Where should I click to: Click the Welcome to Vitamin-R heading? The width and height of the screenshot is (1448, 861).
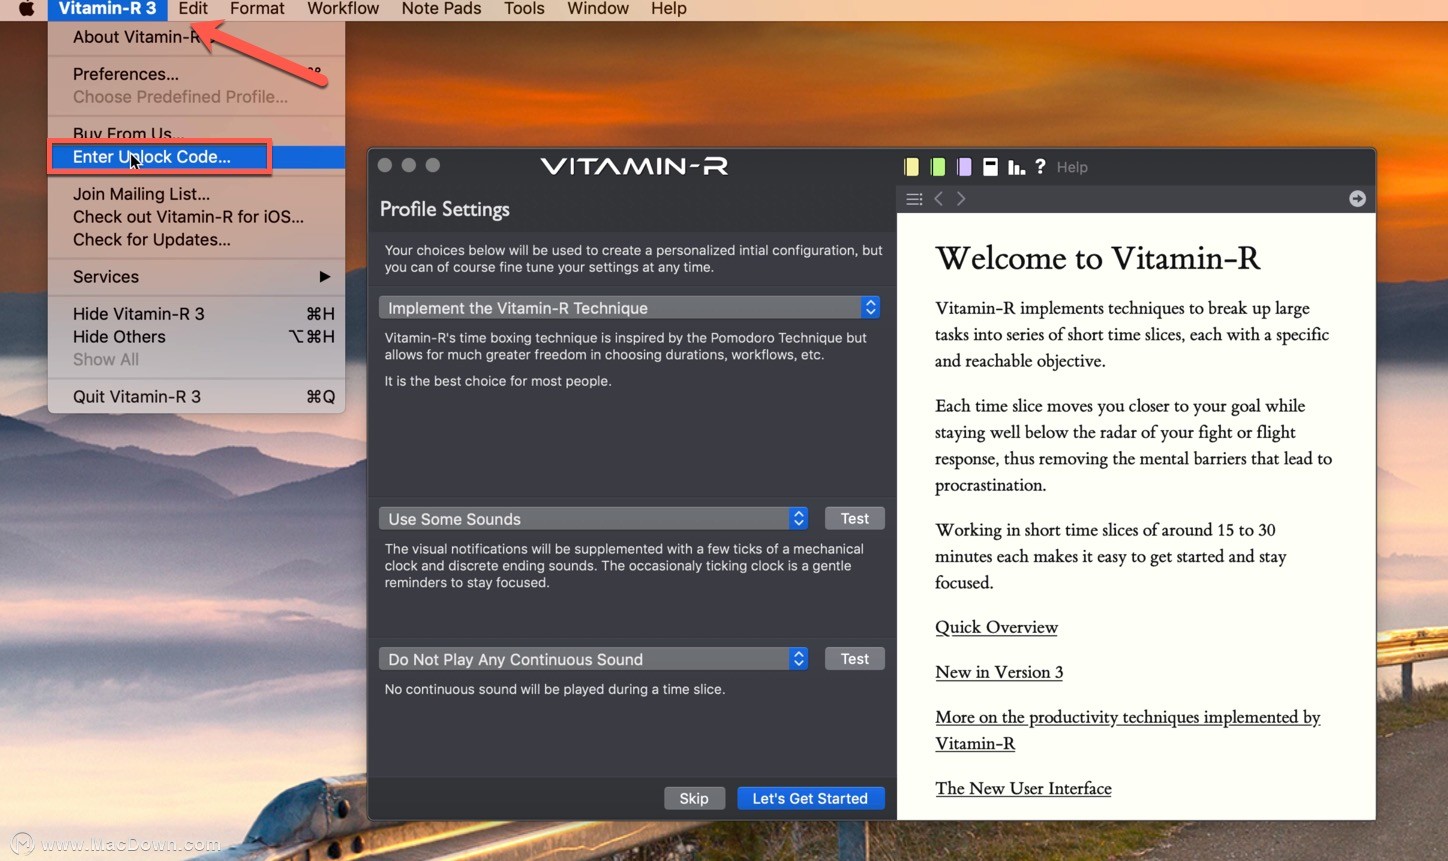click(x=1097, y=258)
